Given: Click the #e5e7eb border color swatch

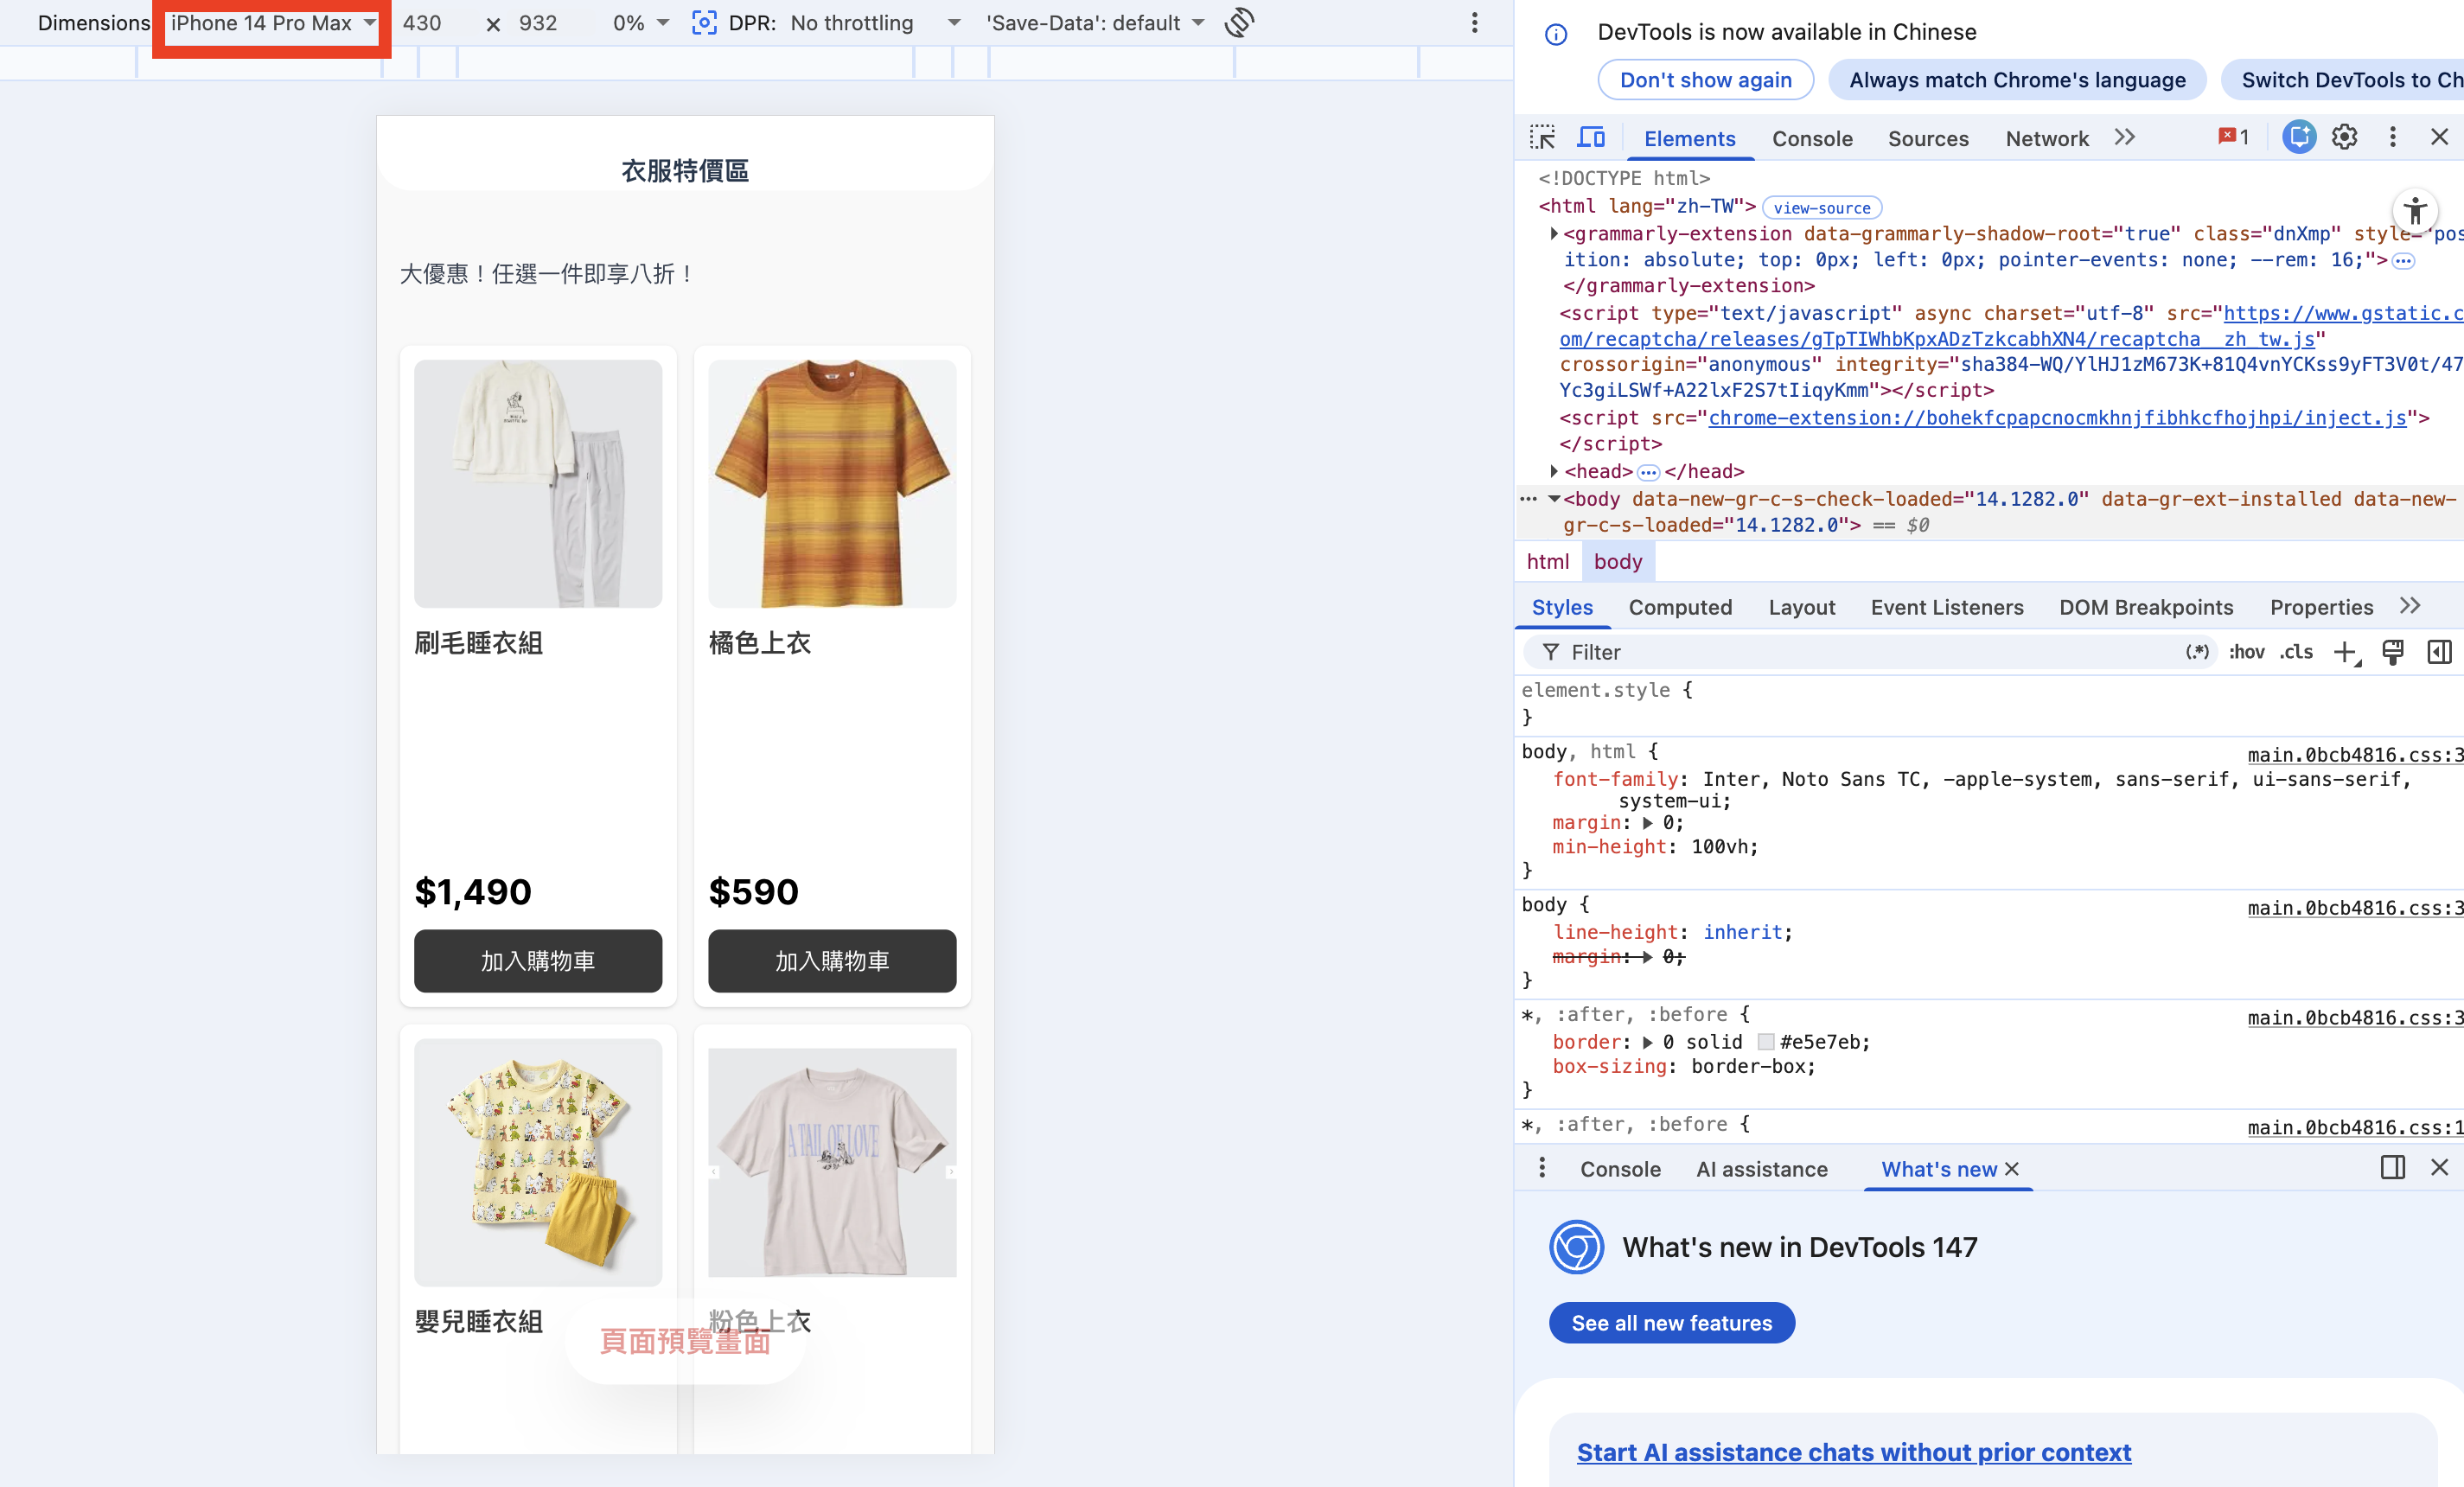Looking at the screenshot, I should pyautogui.click(x=1766, y=1042).
